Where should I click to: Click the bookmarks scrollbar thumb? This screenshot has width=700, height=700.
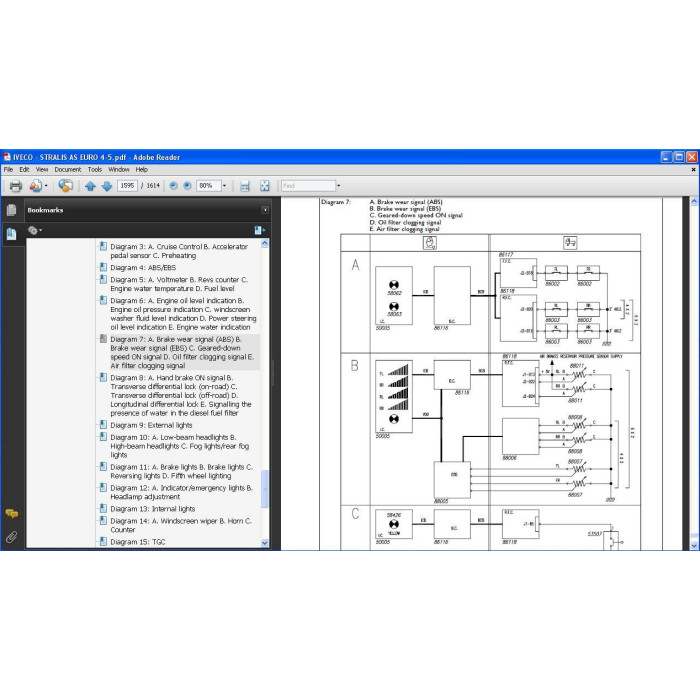click(x=265, y=488)
